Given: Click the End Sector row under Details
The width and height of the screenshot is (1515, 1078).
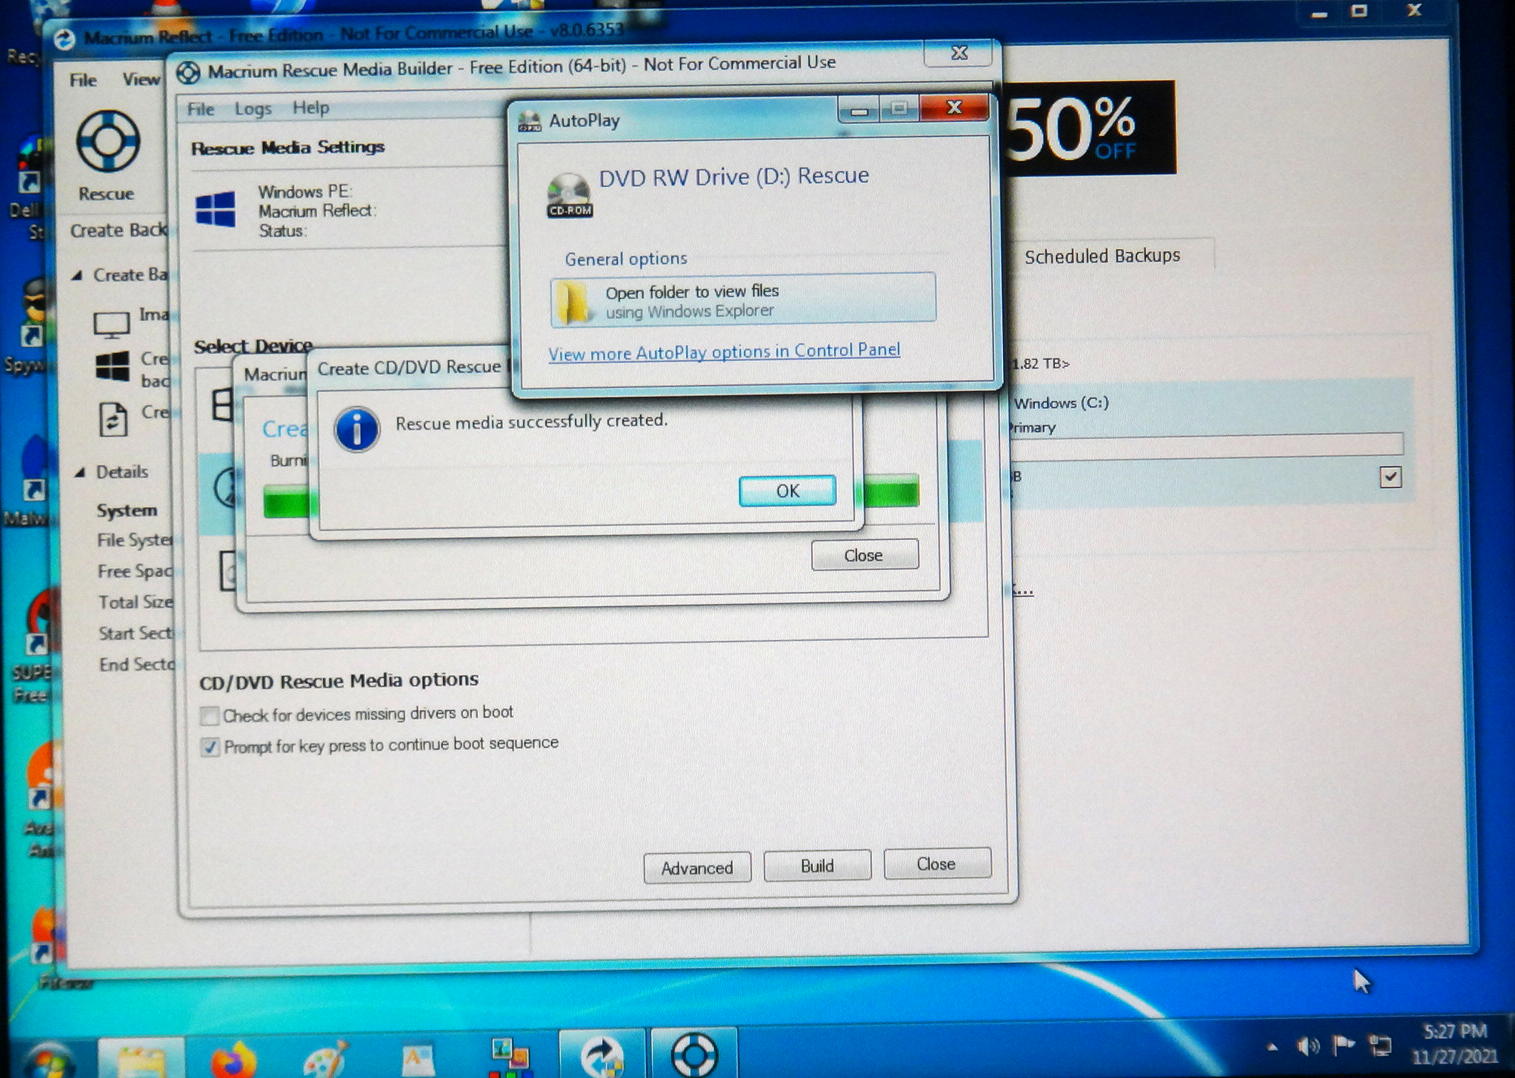Looking at the screenshot, I should (136, 665).
